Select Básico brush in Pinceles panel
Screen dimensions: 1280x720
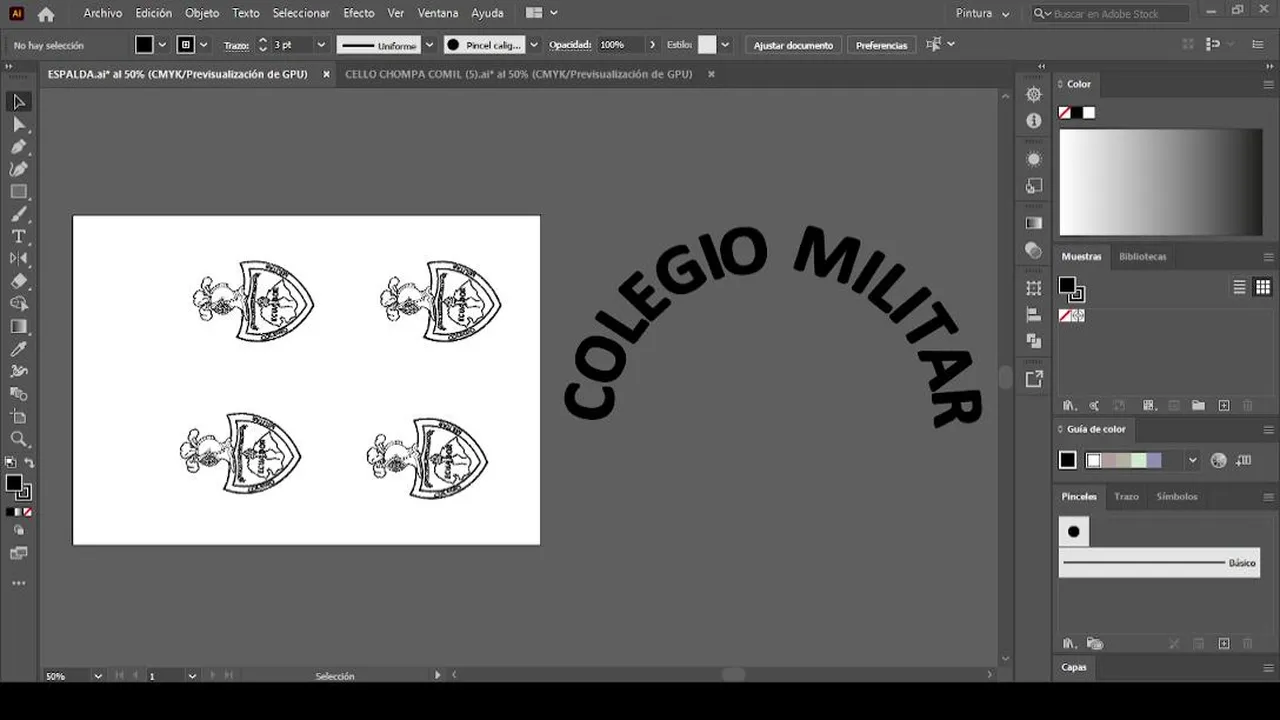tap(1159, 563)
